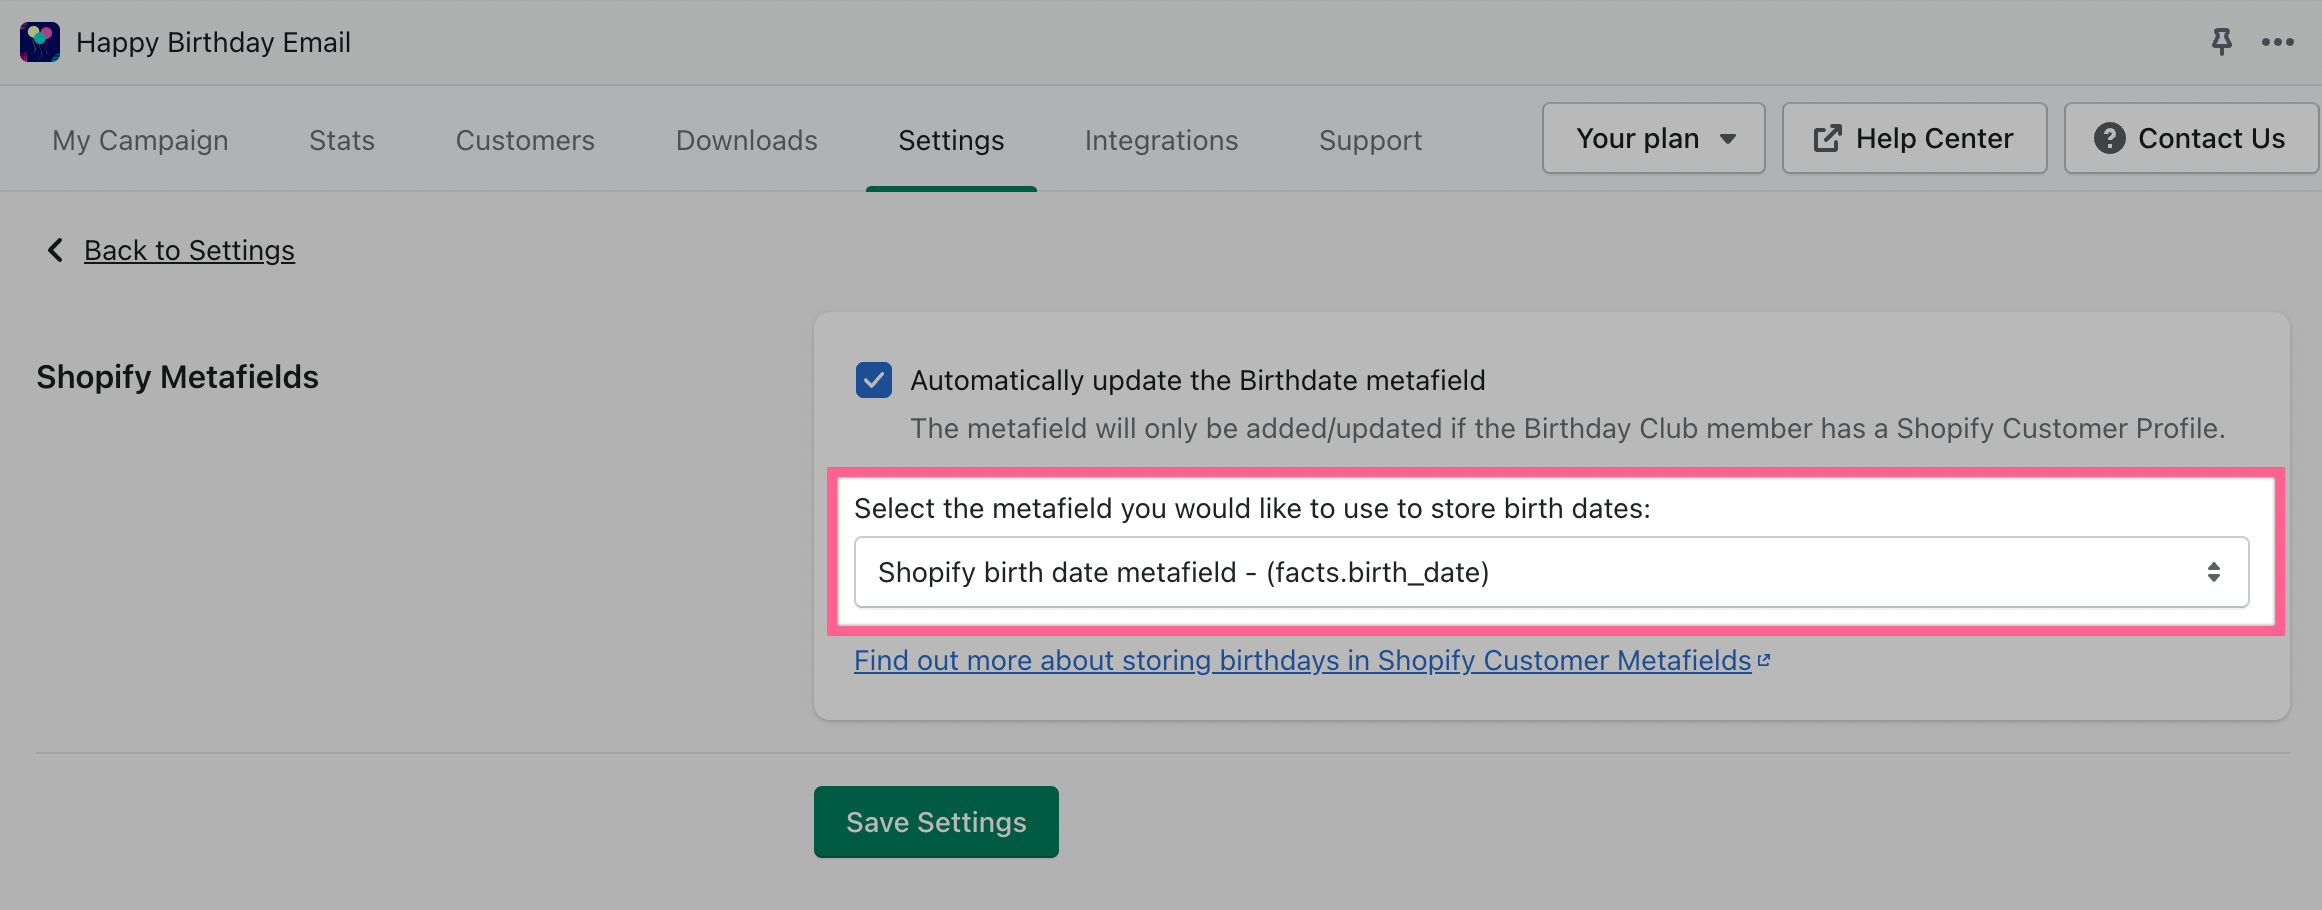The height and width of the screenshot is (910, 2322).
Task: Go to the Customers tab
Action: coord(525,140)
